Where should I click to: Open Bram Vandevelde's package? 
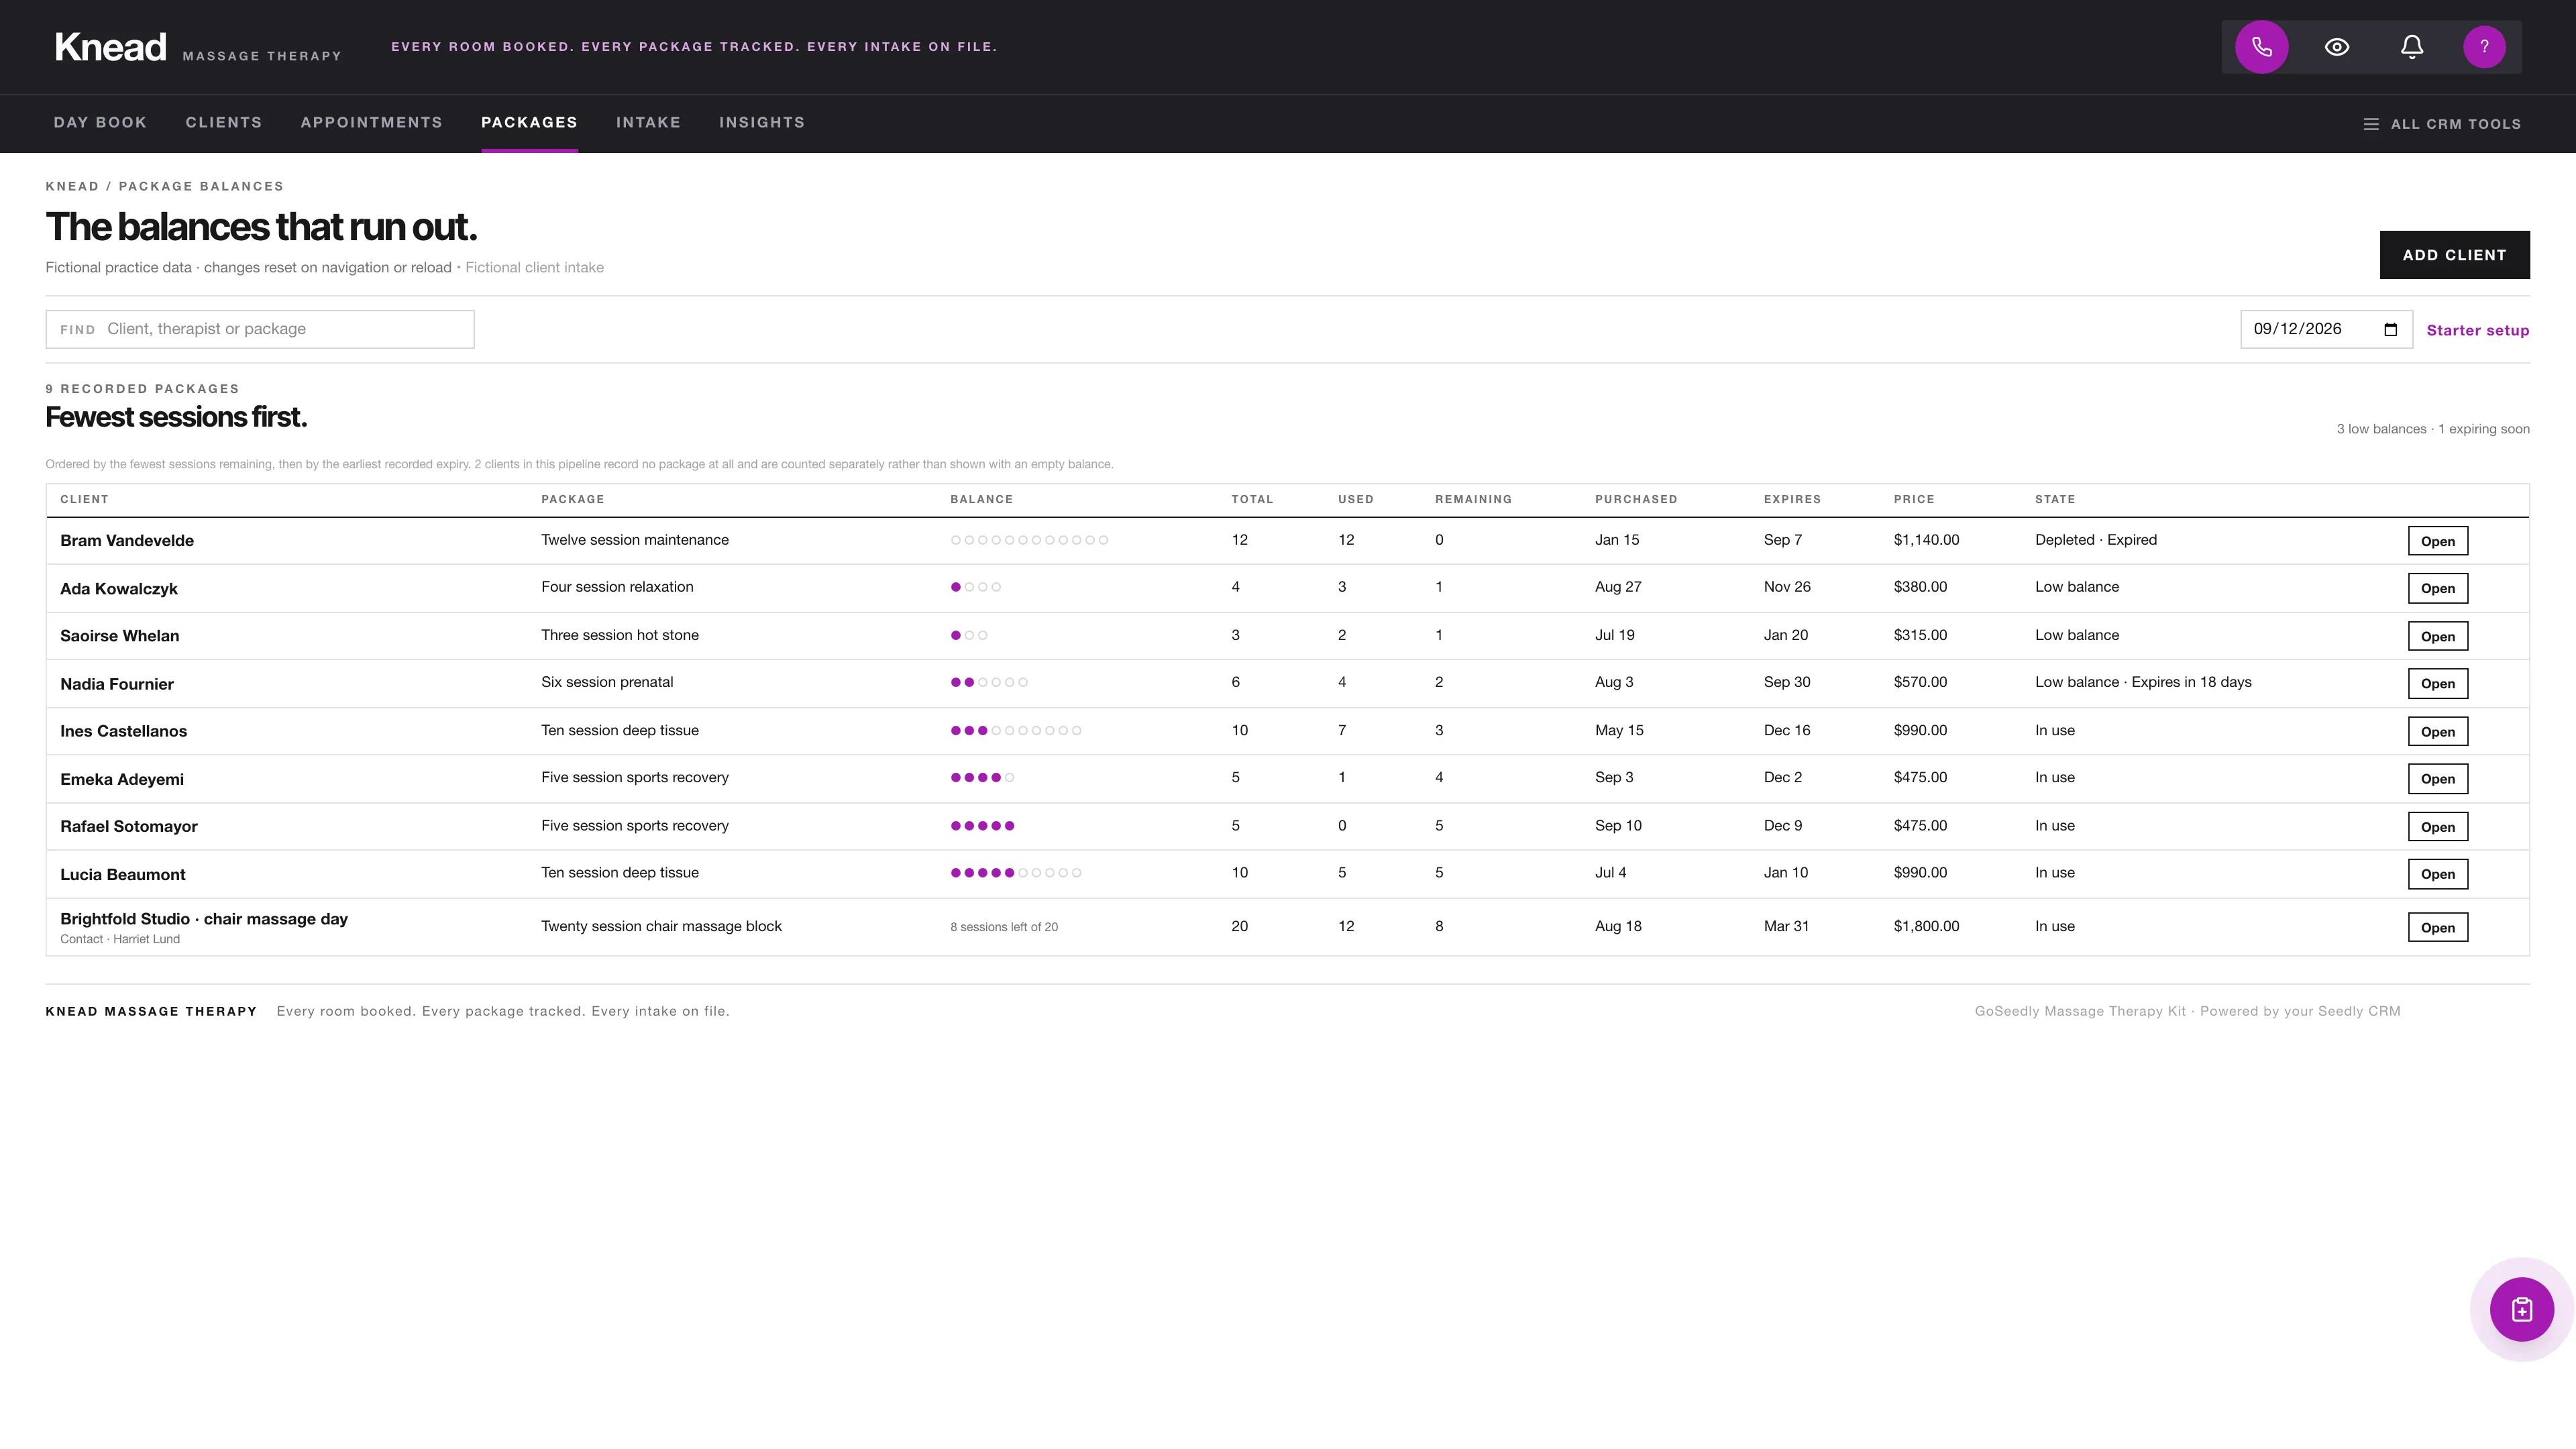[x=2437, y=541]
